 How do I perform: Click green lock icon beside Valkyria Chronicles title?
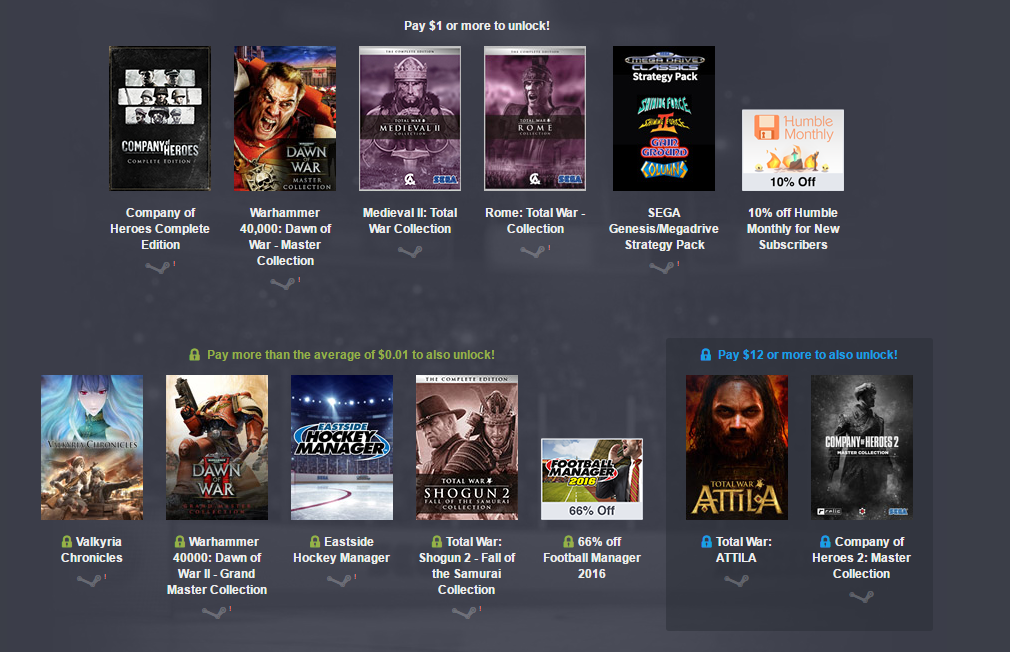click(x=66, y=542)
